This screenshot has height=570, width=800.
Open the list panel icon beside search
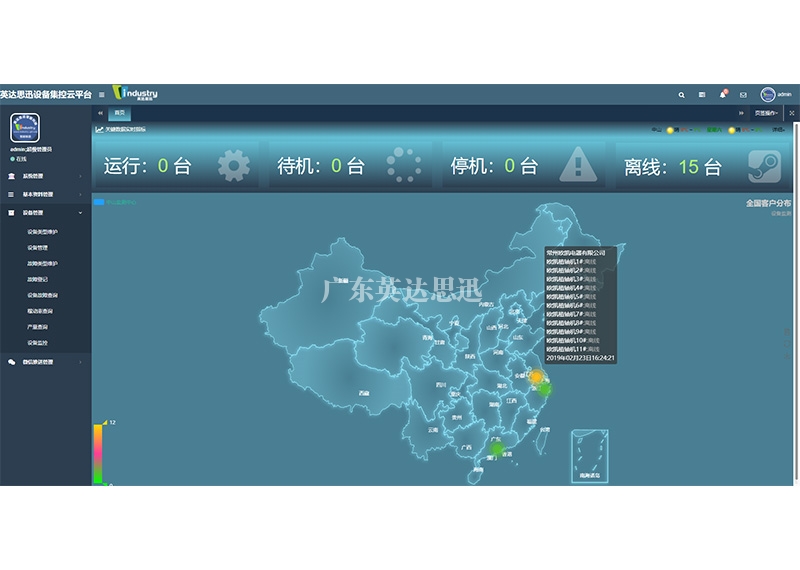[702, 95]
